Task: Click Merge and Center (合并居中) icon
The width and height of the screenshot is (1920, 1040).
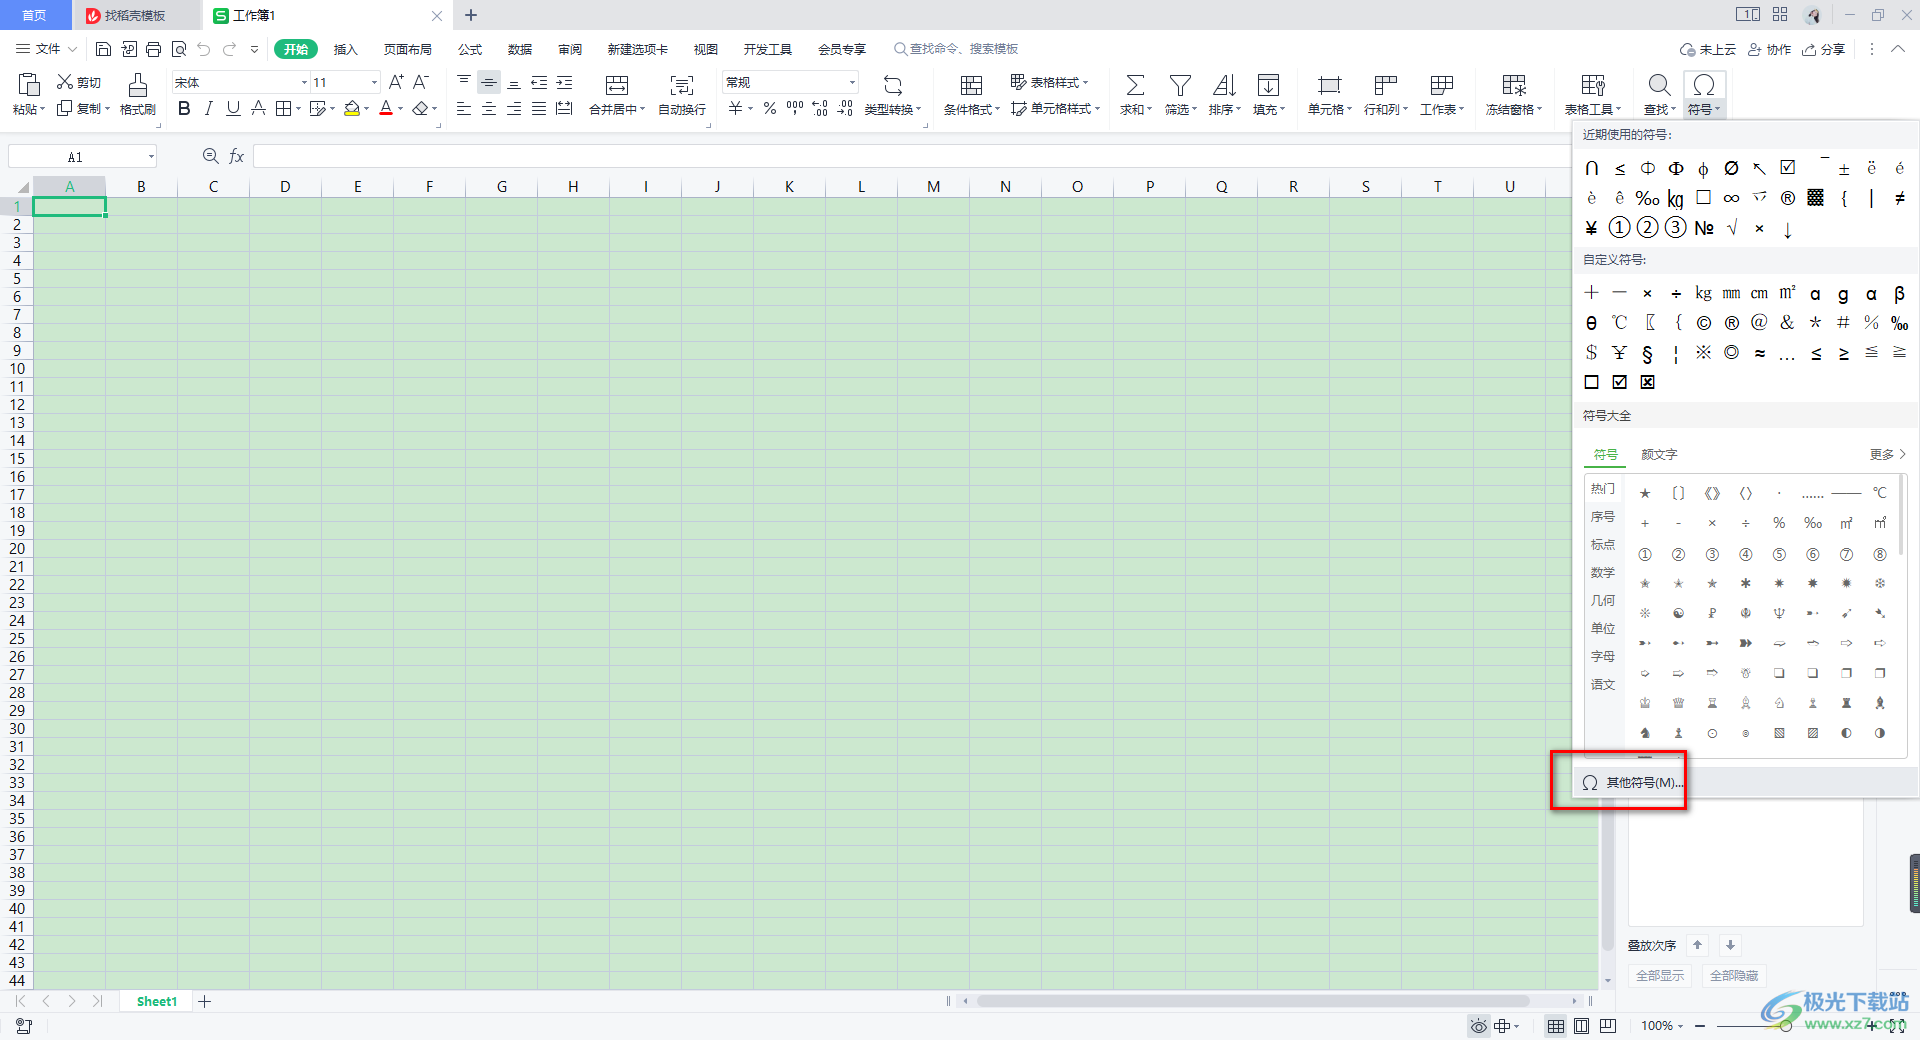Action: pyautogui.click(x=617, y=85)
